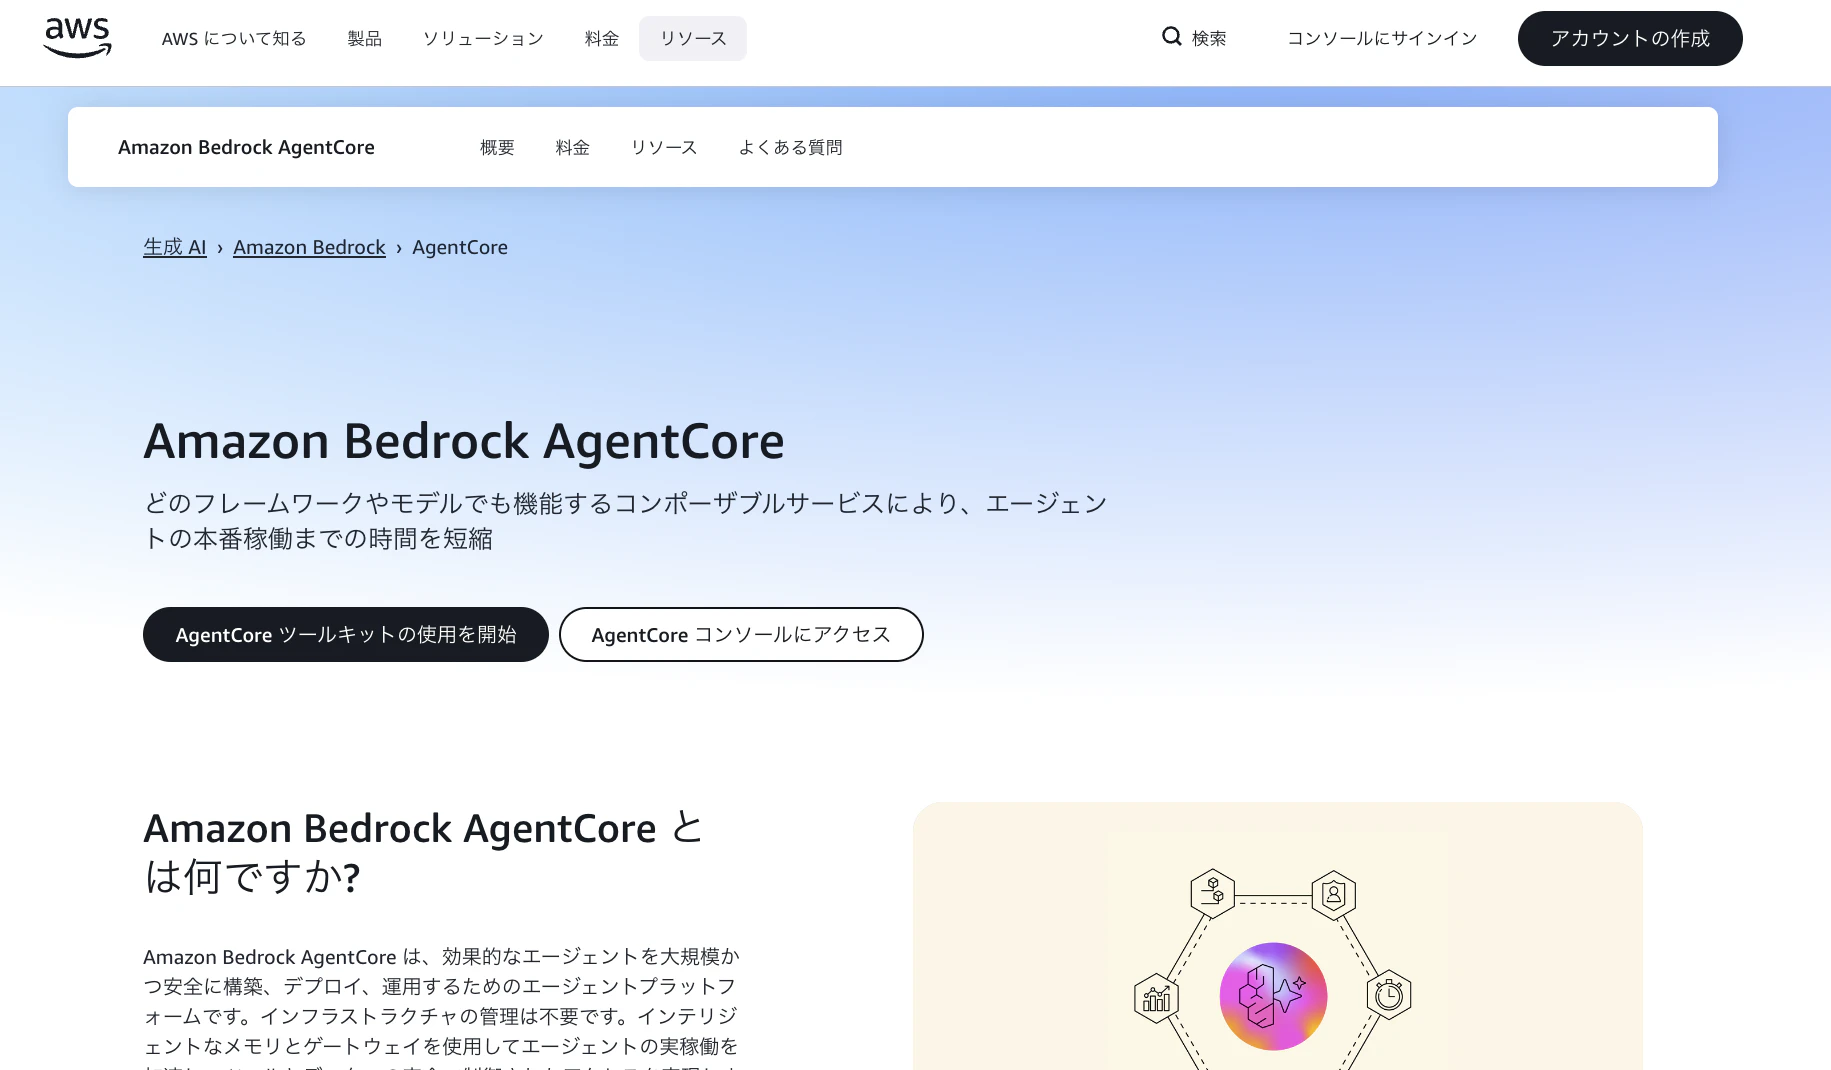
Task: Click the user identity hexagon icon
Action: tap(1333, 894)
